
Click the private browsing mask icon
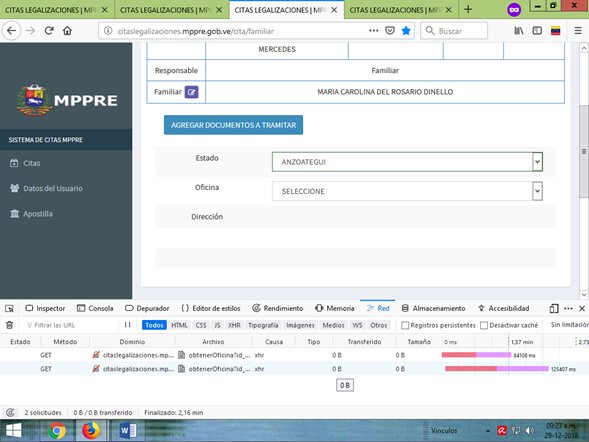coord(514,10)
